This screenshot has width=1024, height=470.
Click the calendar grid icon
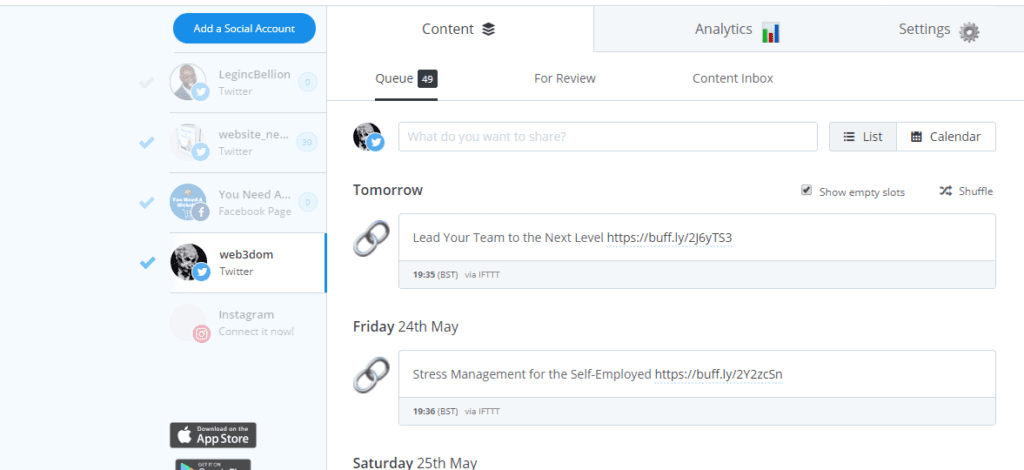click(x=916, y=137)
